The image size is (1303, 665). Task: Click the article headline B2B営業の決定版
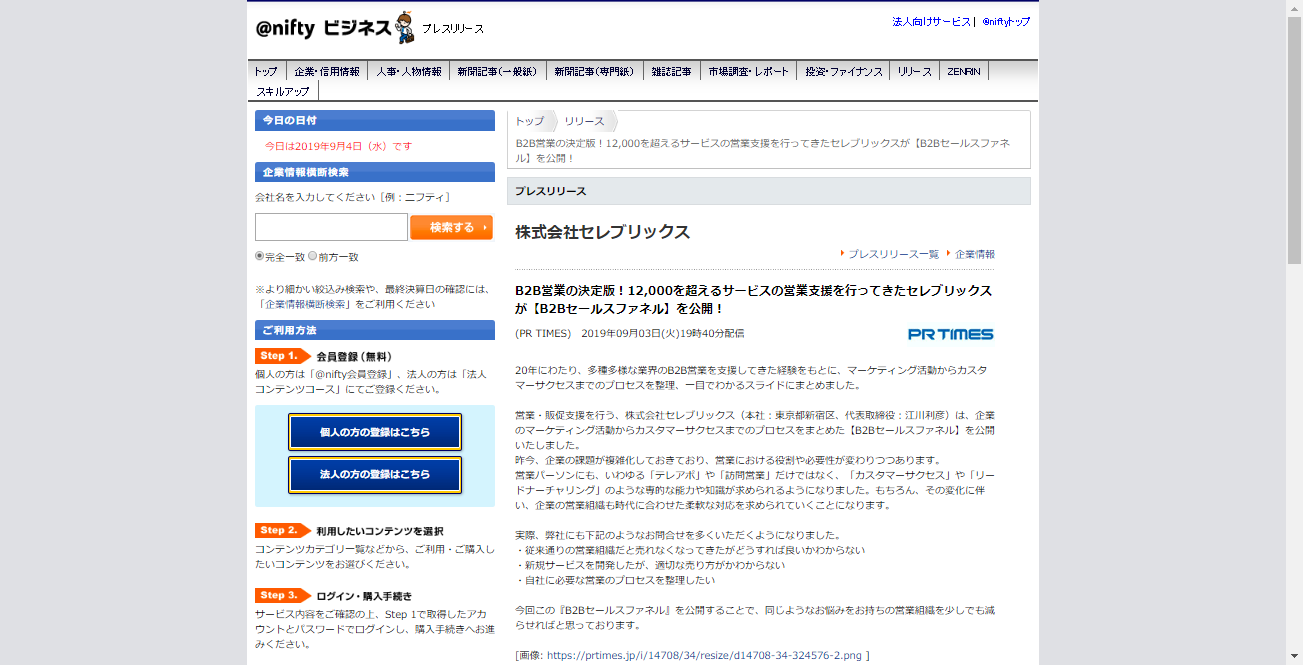click(x=754, y=299)
